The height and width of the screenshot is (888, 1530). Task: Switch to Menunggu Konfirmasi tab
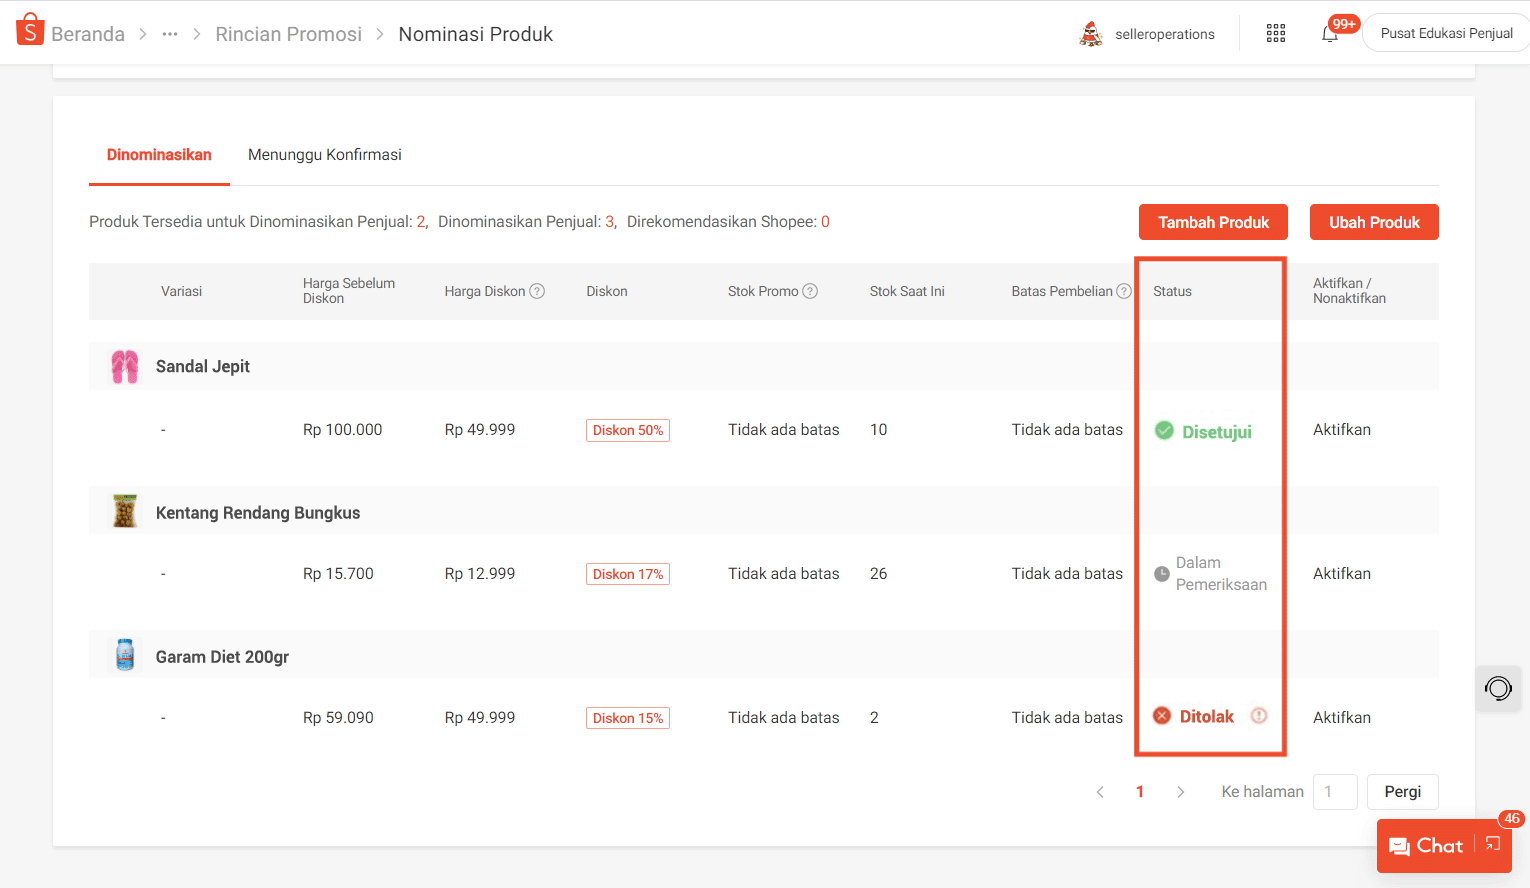[x=324, y=155]
